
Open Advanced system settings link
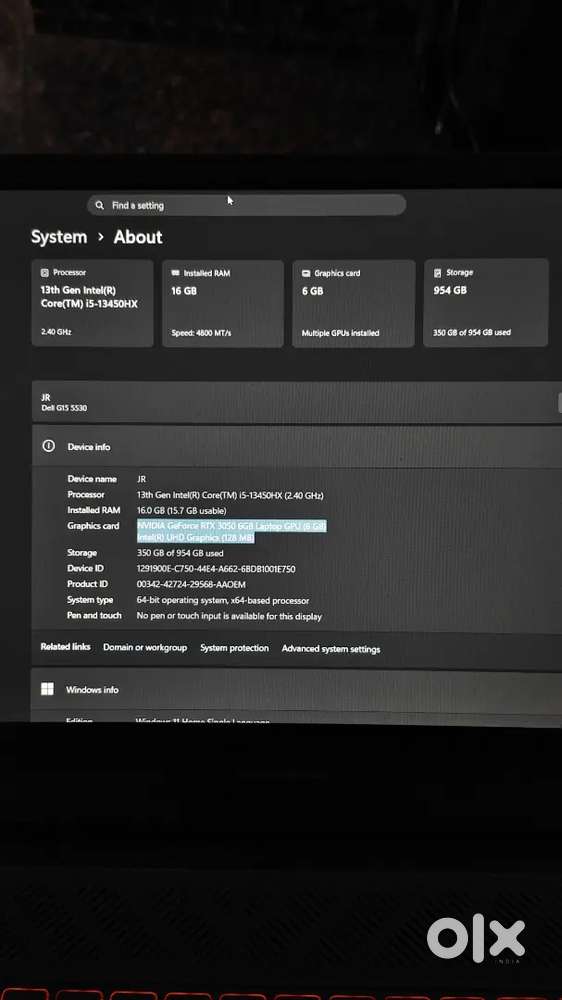331,649
